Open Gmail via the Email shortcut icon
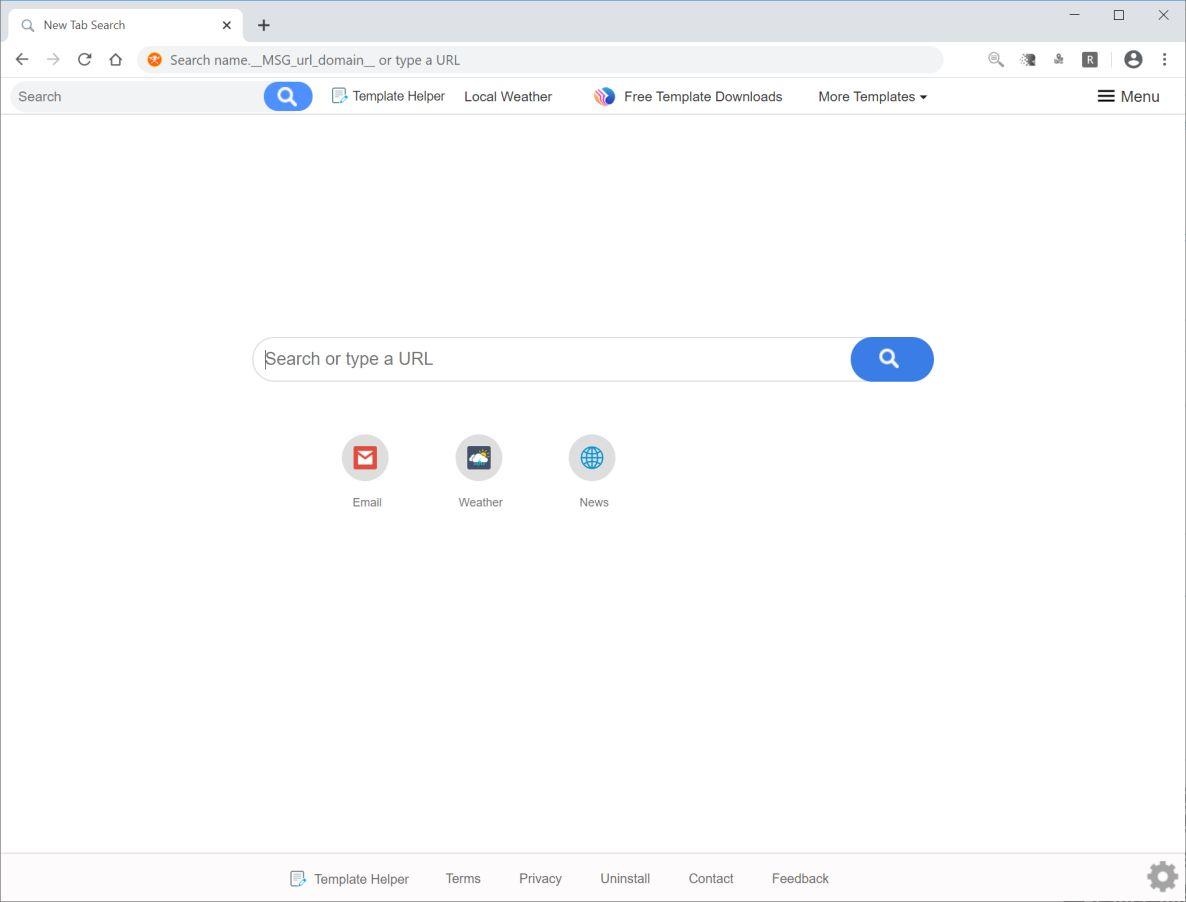Image resolution: width=1186 pixels, height=902 pixels. 365,457
